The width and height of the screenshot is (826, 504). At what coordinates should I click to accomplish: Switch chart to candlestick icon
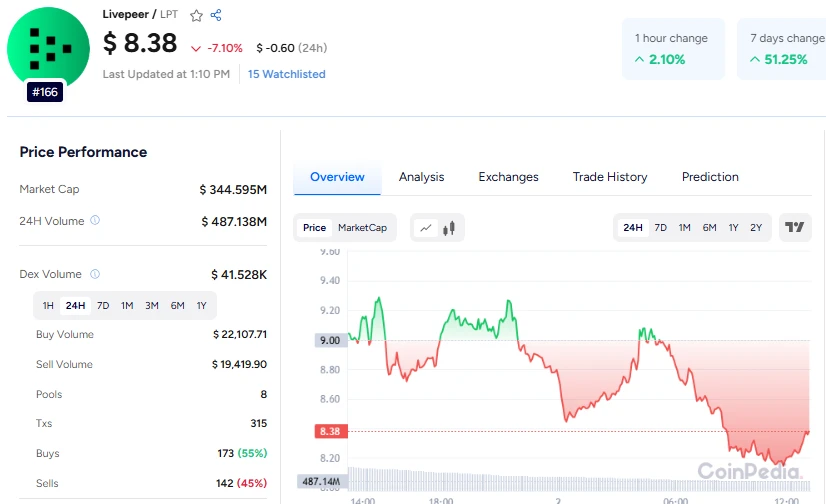pos(449,228)
